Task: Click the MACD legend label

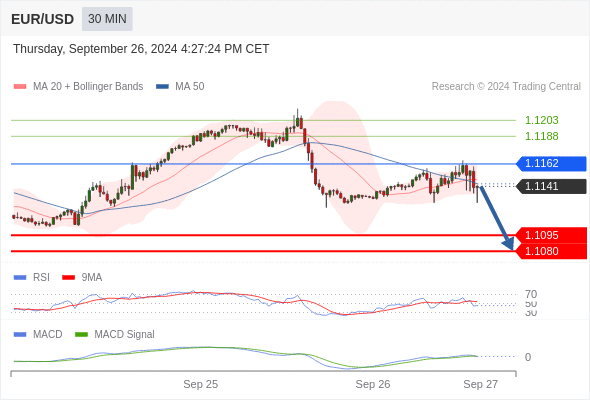Action: 48,335
